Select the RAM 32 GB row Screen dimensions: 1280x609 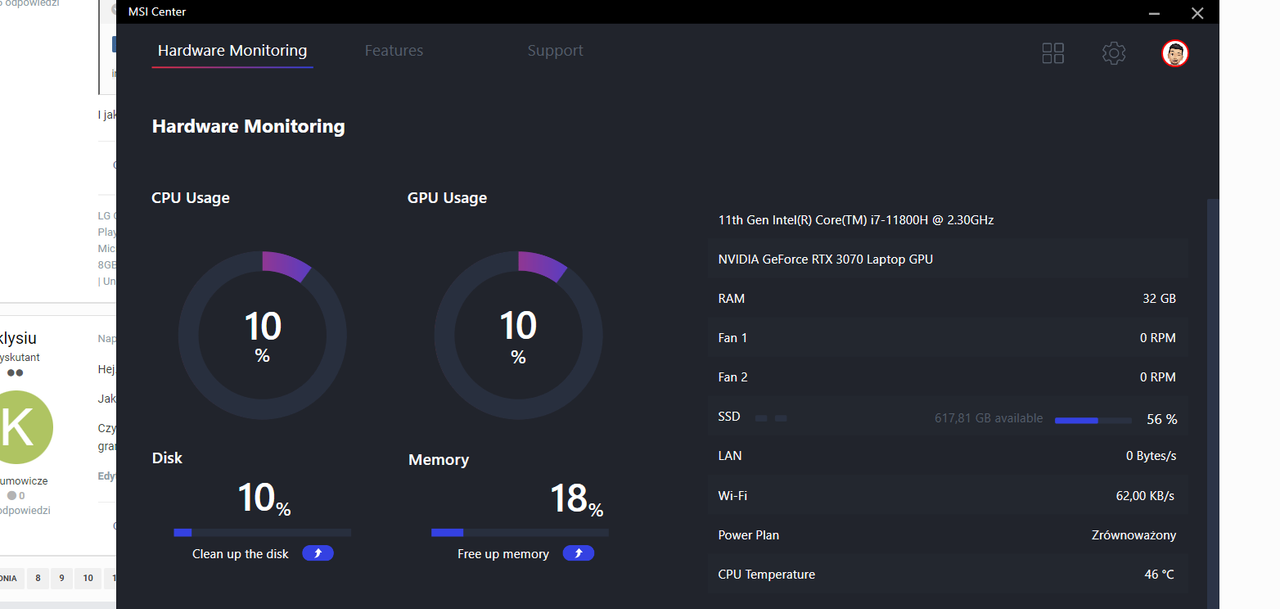tap(947, 298)
